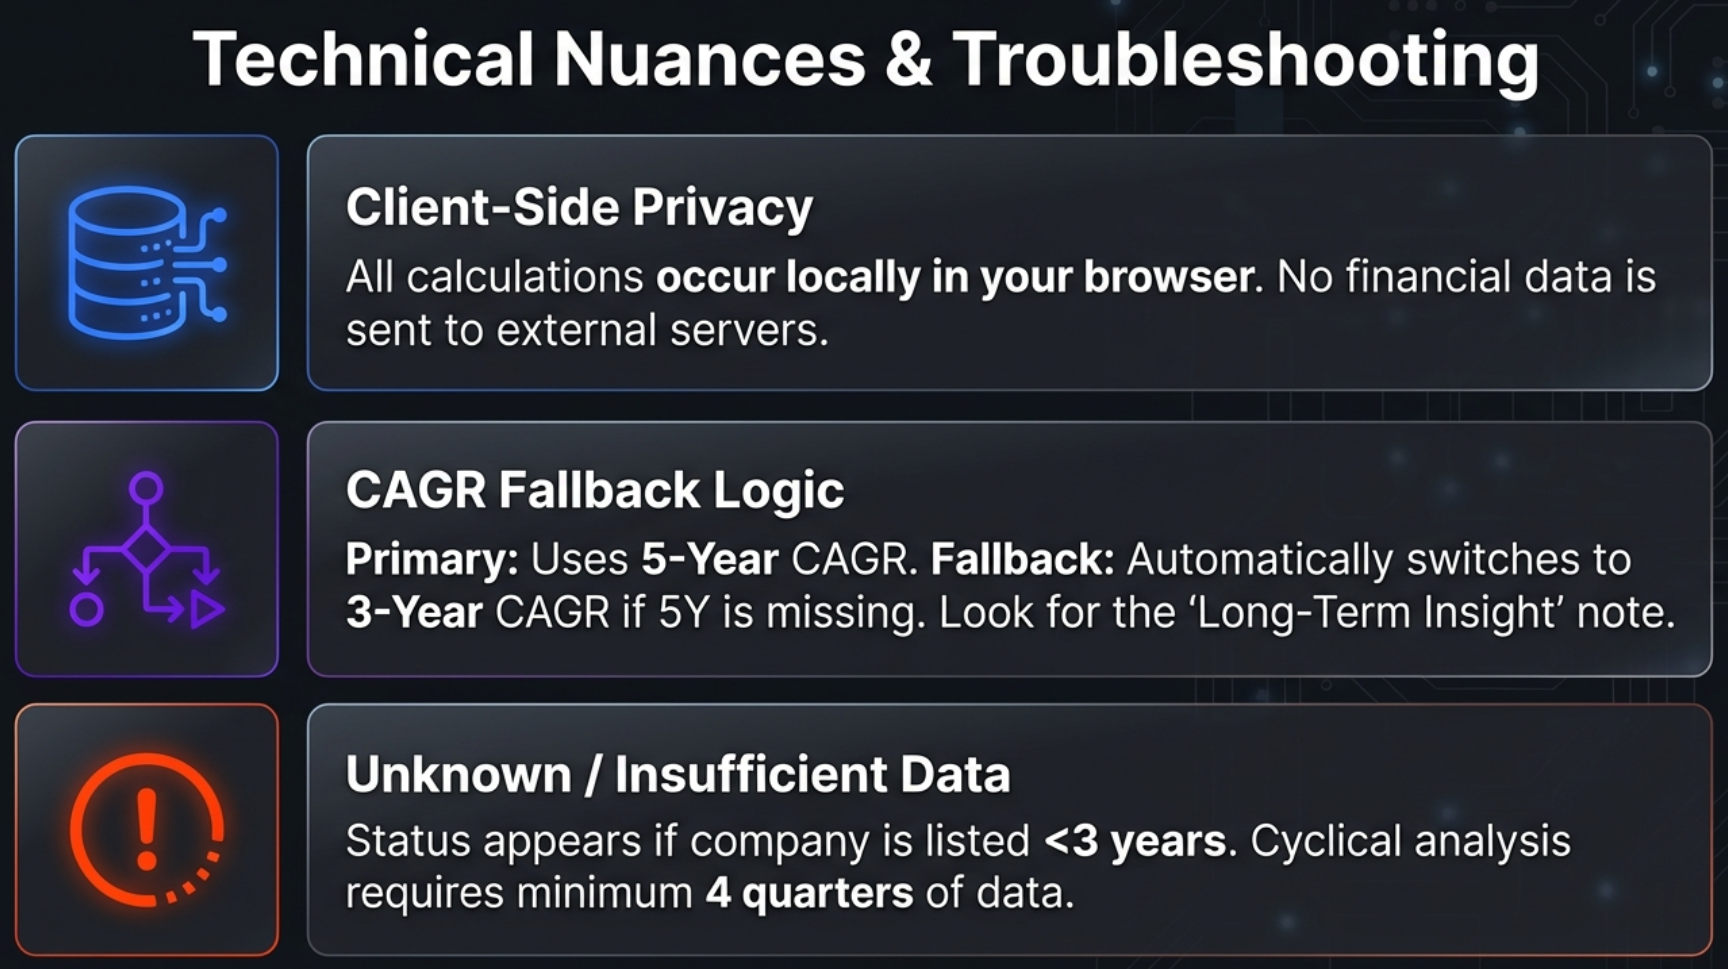
Task: Click the blue database icon
Action: (x=146, y=263)
